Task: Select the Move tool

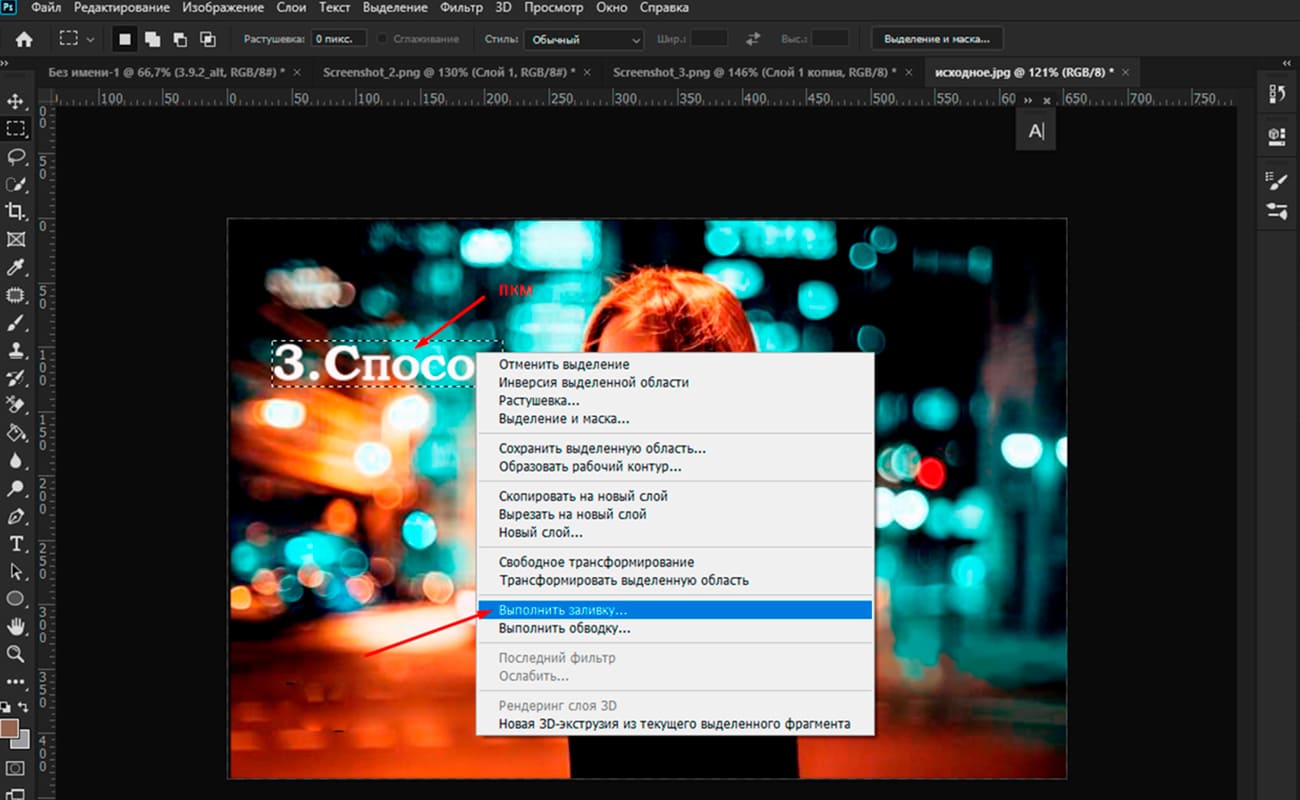Action: (16, 101)
